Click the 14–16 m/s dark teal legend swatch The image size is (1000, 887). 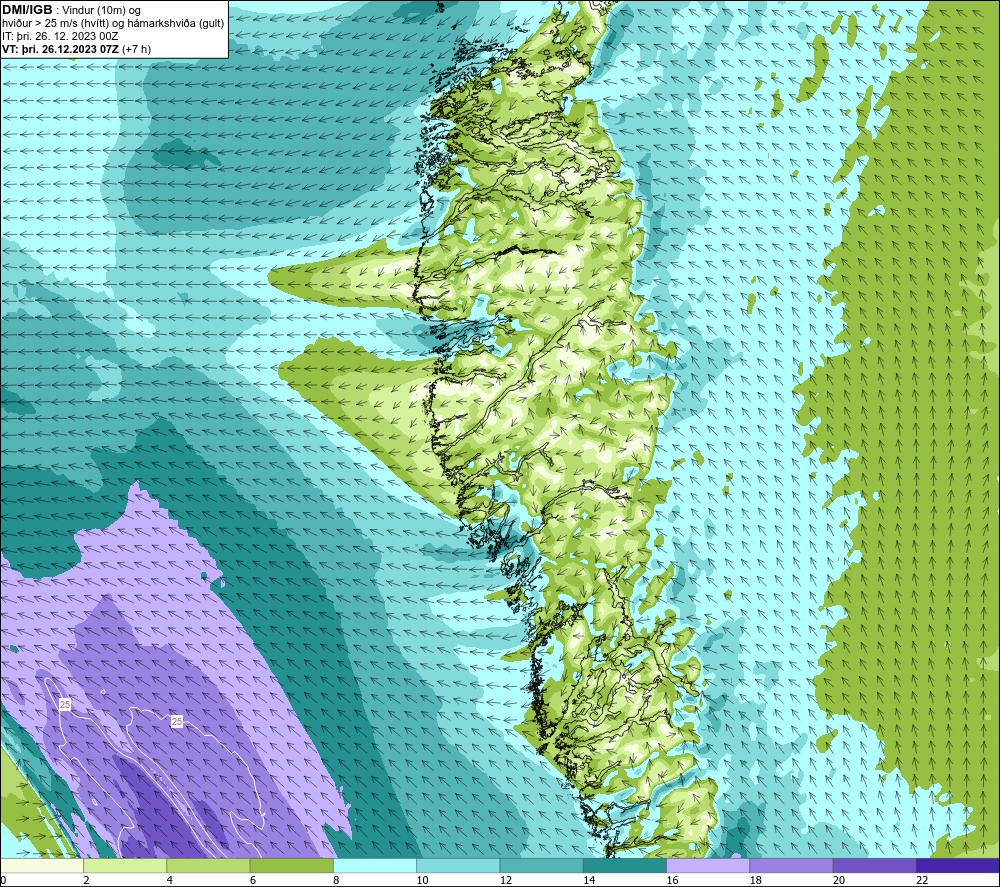coord(624,866)
